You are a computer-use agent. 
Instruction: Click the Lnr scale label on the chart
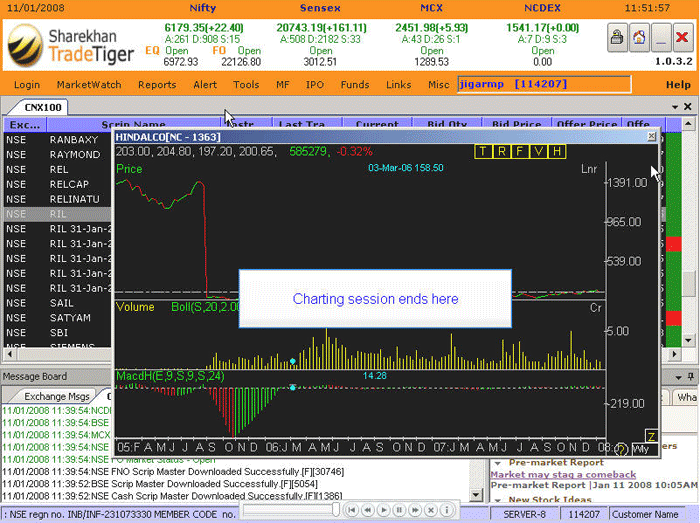[x=589, y=169]
